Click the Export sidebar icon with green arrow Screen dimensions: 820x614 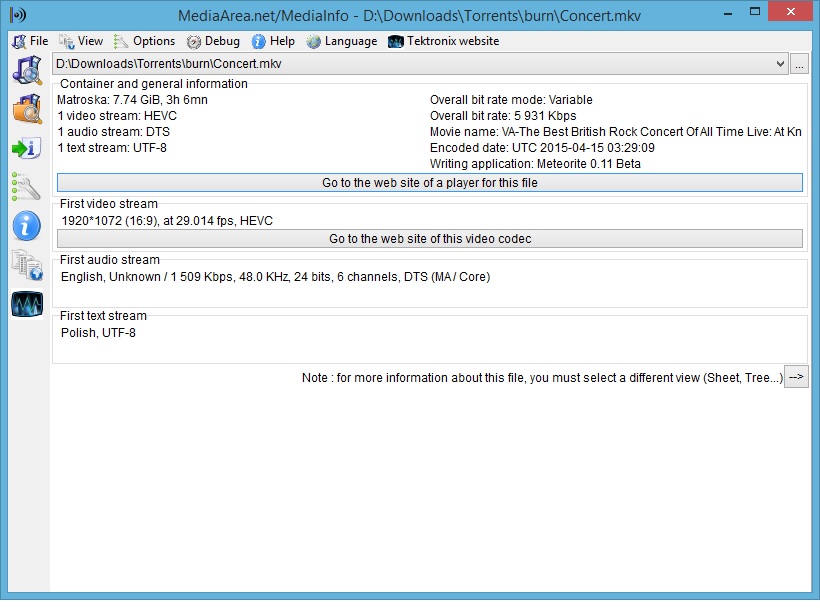click(27, 149)
